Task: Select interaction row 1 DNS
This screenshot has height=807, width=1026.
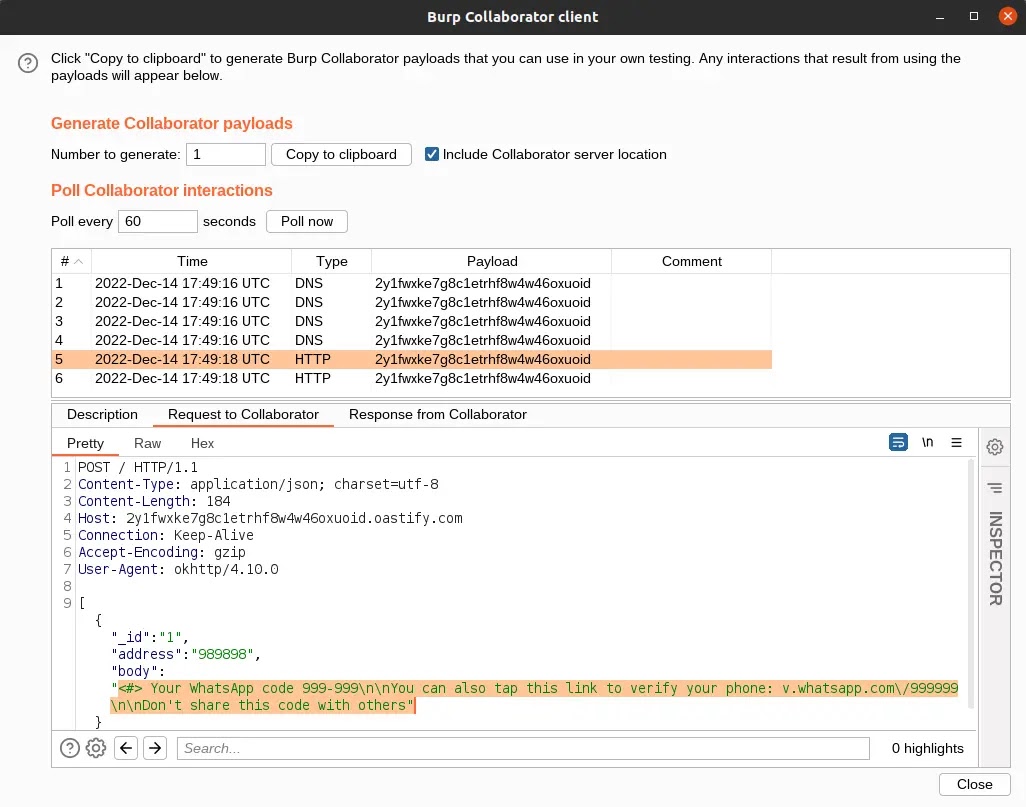Action: point(412,283)
